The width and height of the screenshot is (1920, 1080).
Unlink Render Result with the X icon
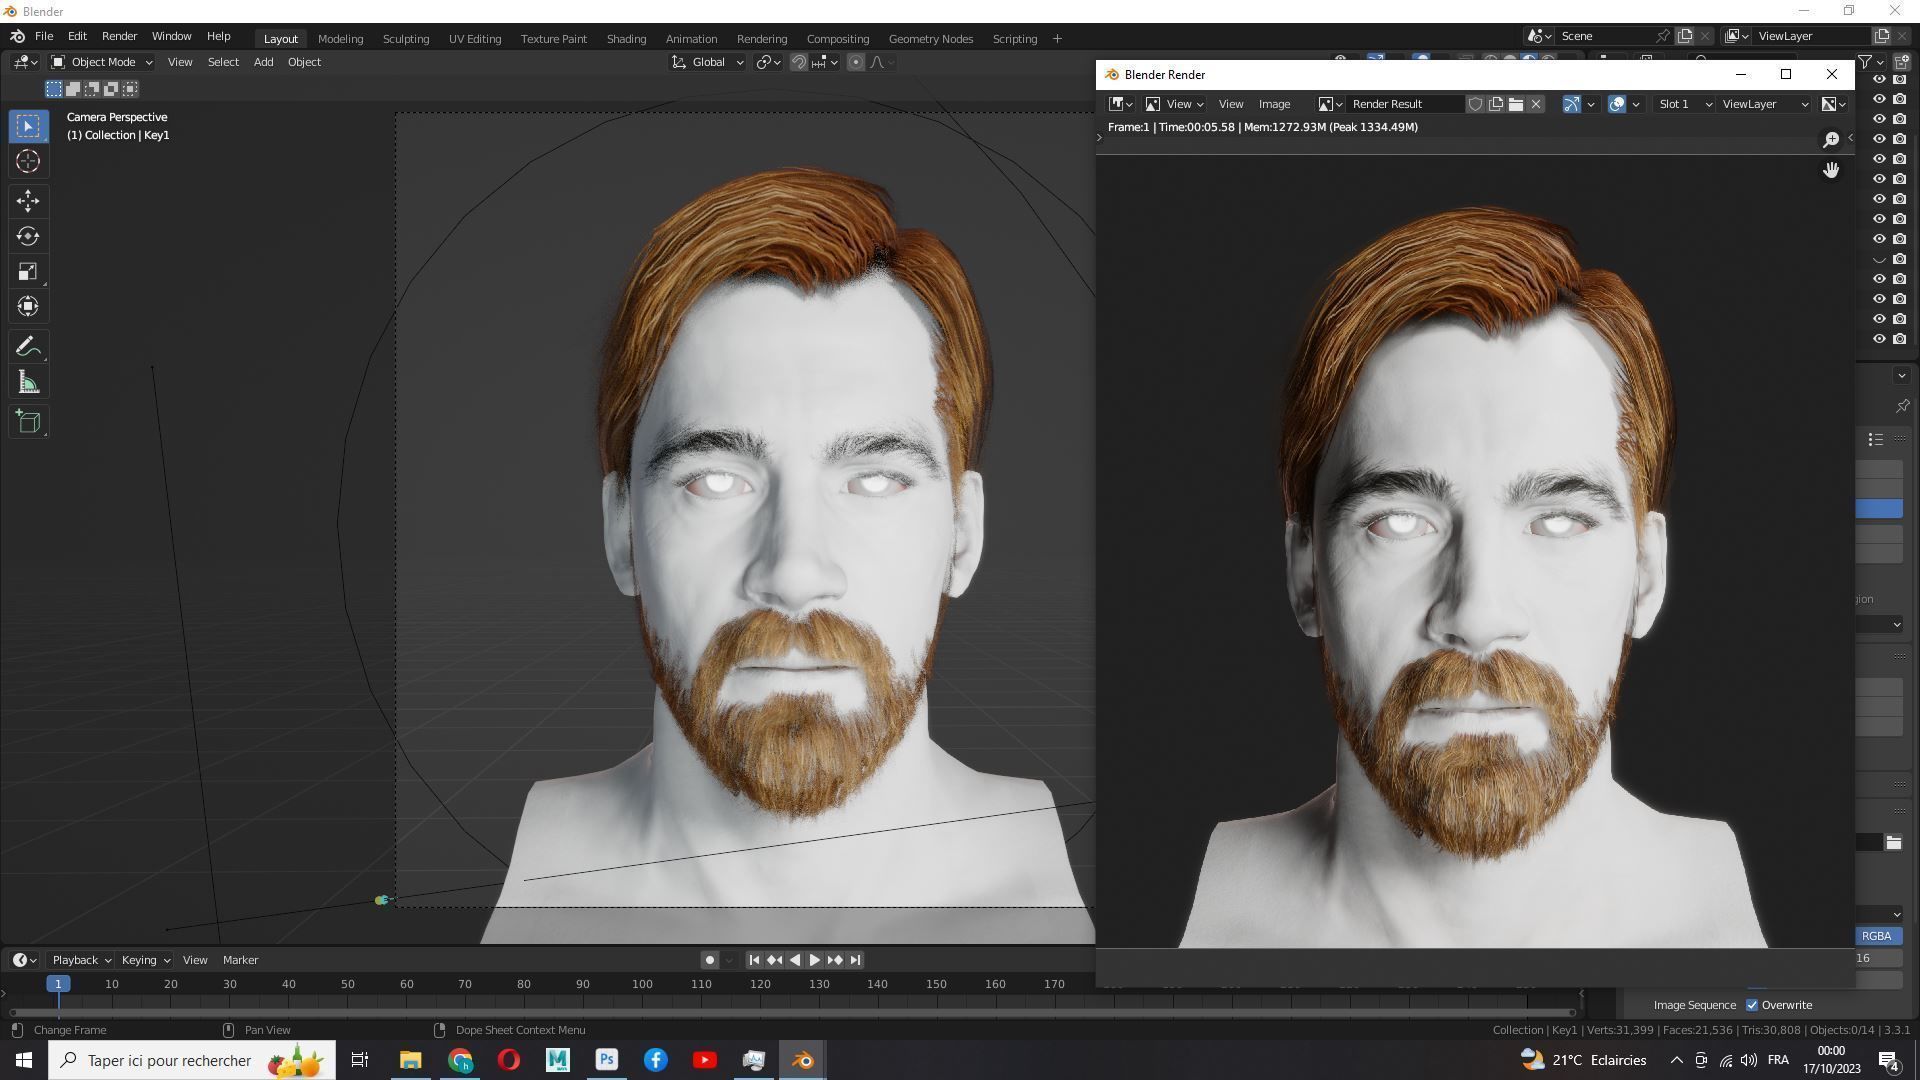1536,104
